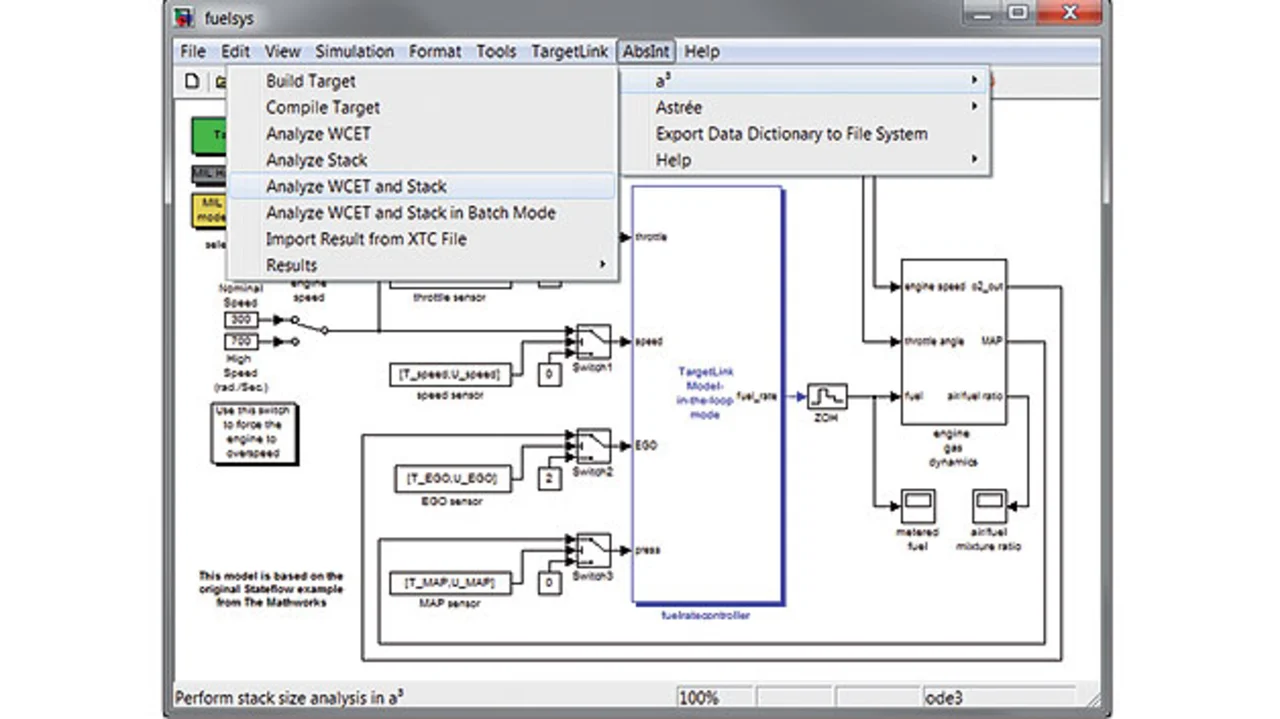Select the [T_MAP,U_MAP] MAP sensor block
This screenshot has height=719, width=1280.
pos(450,583)
